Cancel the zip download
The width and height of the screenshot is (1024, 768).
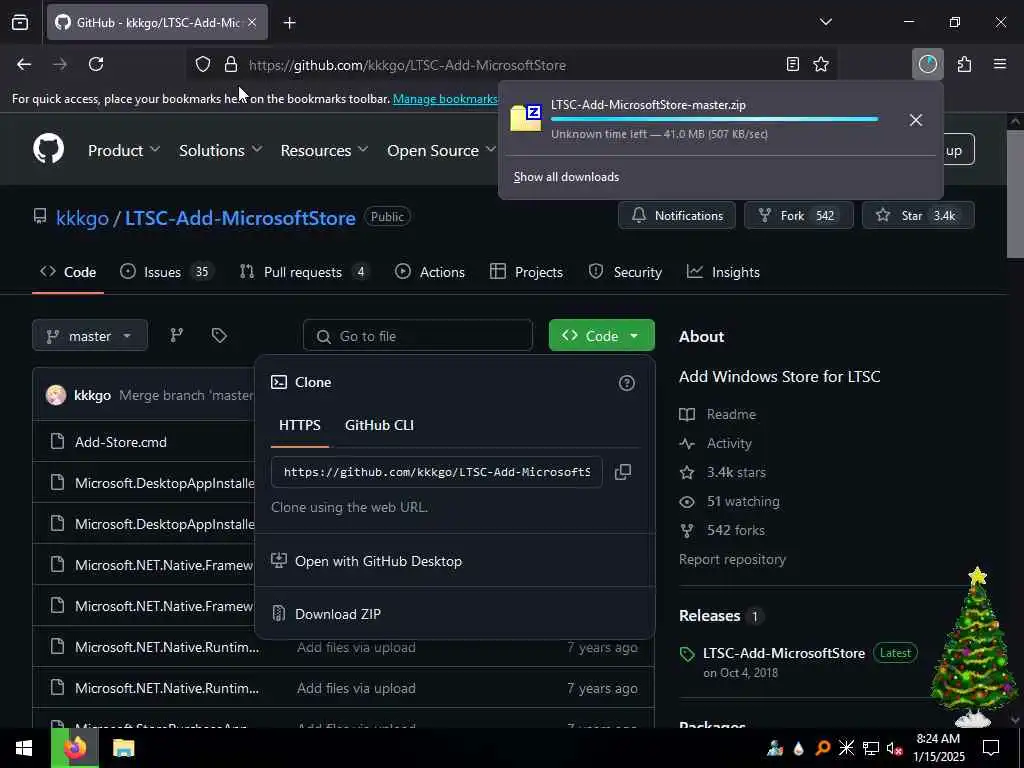[916, 120]
